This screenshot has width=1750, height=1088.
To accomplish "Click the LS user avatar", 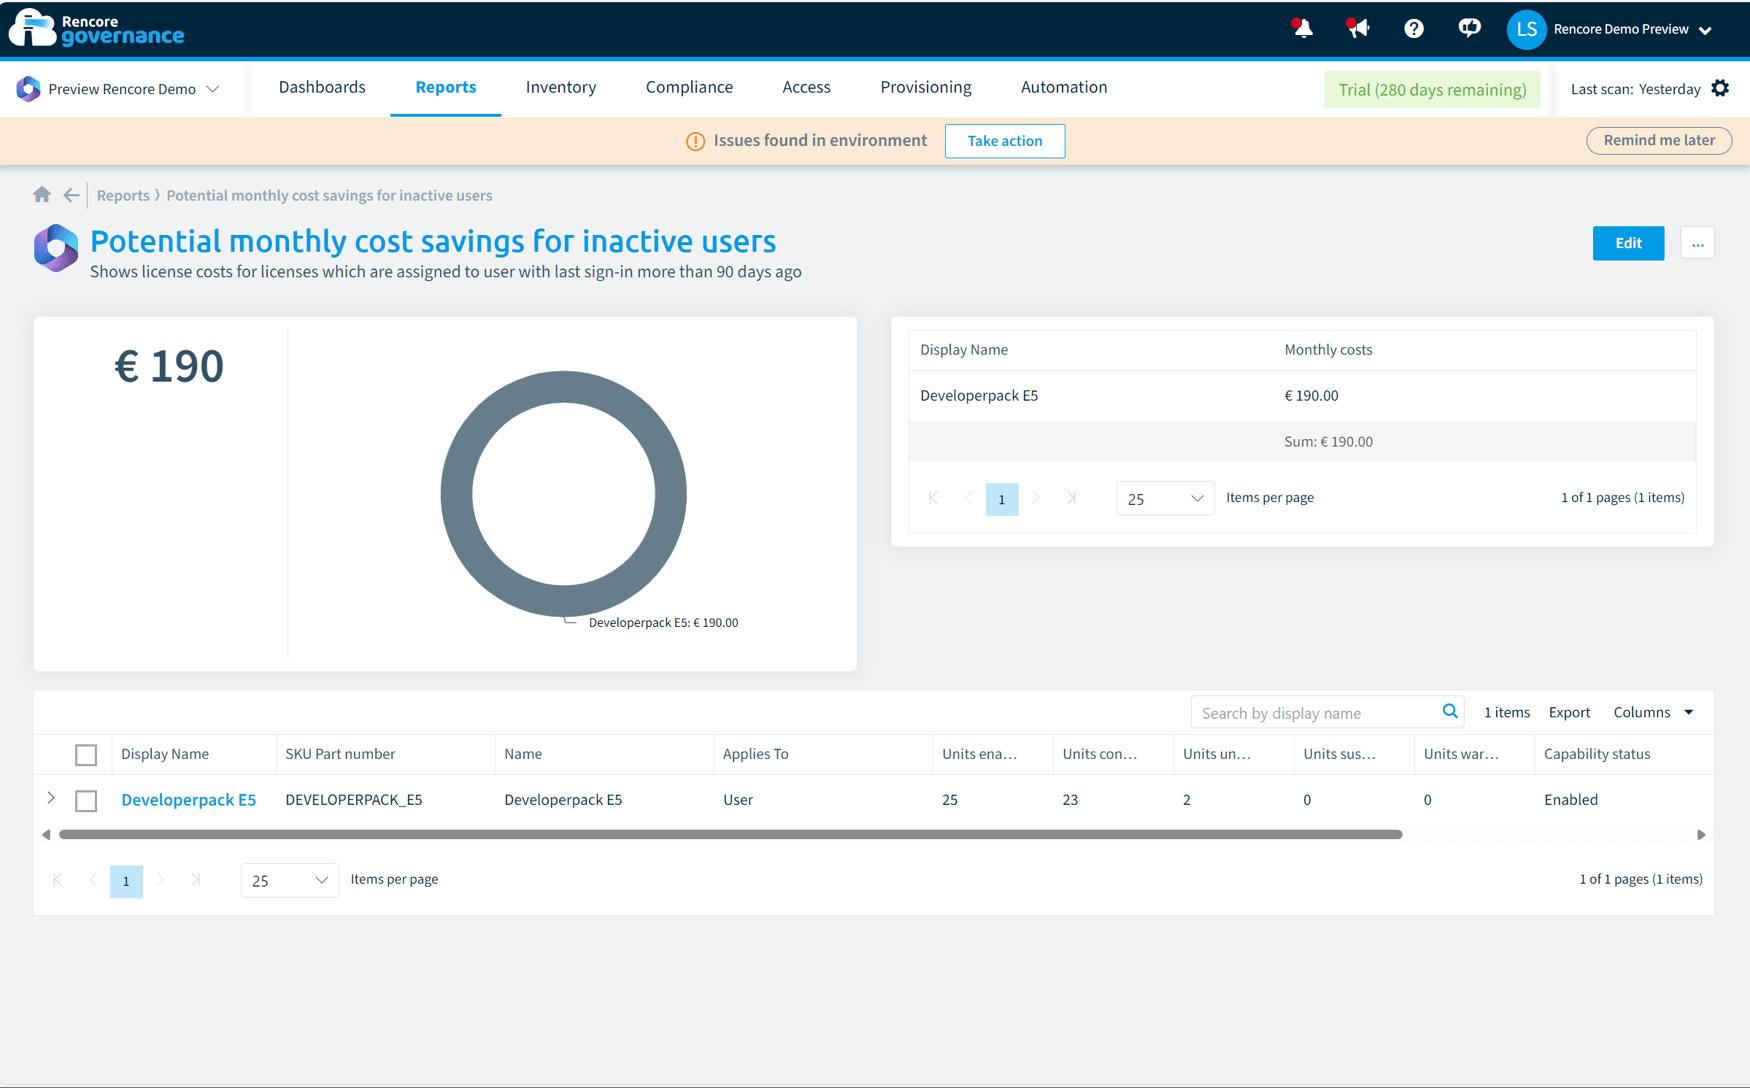I will [x=1526, y=29].
